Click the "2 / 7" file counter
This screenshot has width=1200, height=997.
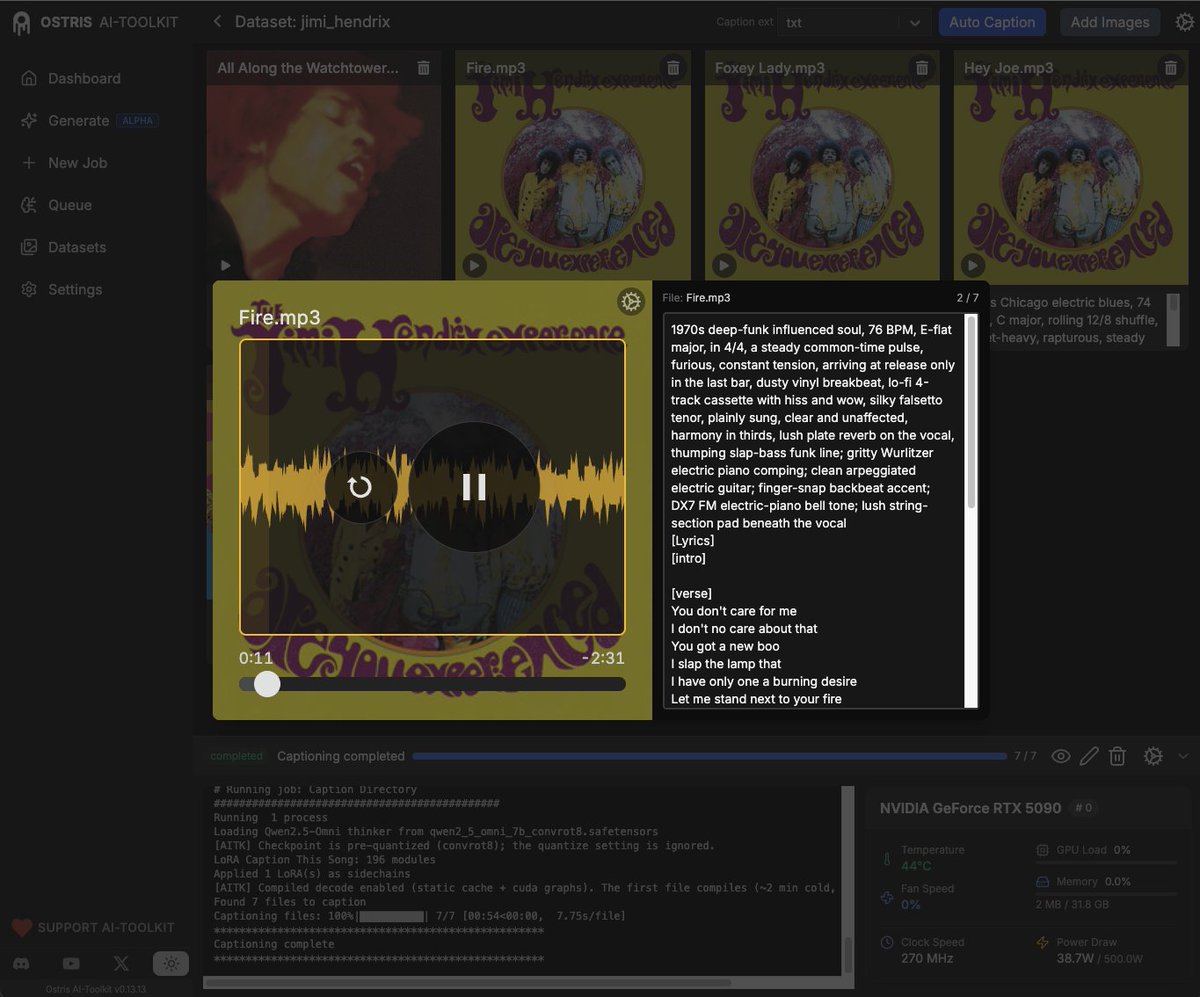(967, 298)
